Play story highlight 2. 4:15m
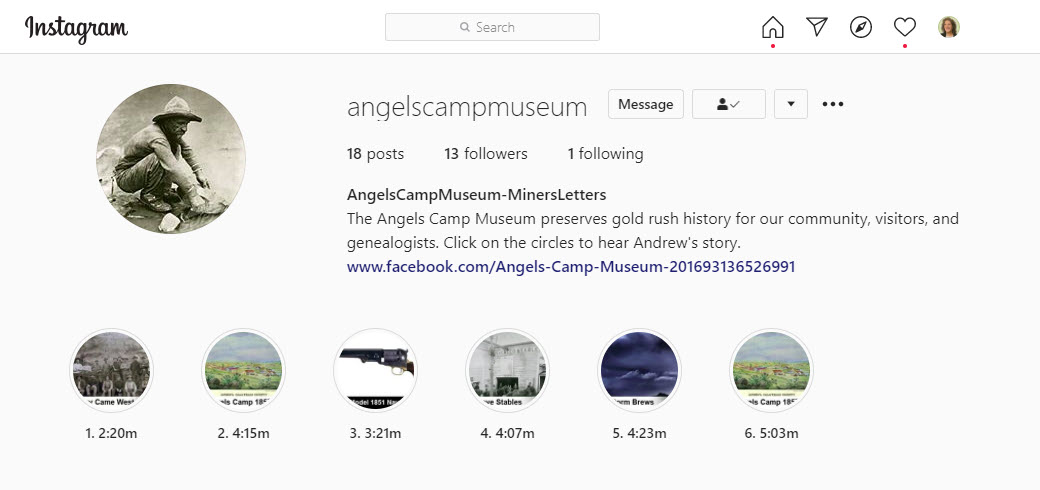 pyautogui.click(x=243, y=370)
